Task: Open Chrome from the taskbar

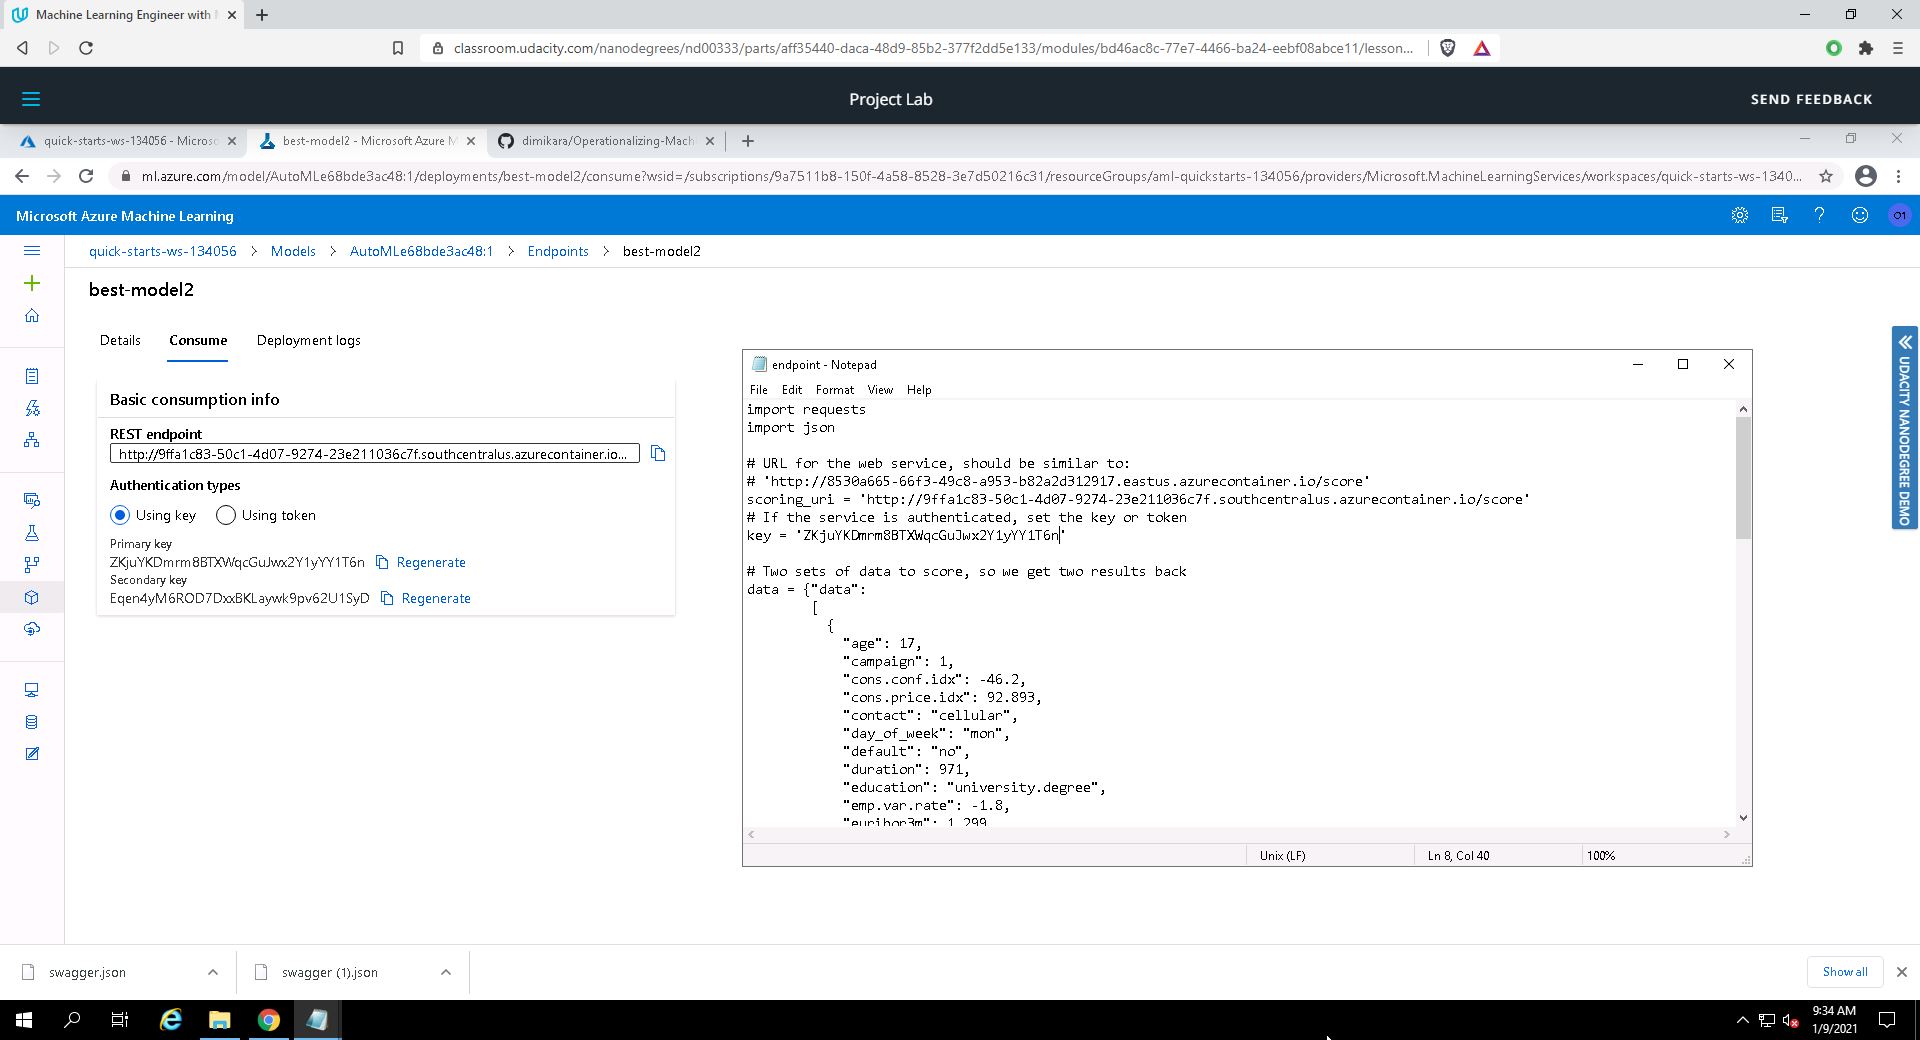Action: pyautogui.click(x=268, y=1020)
